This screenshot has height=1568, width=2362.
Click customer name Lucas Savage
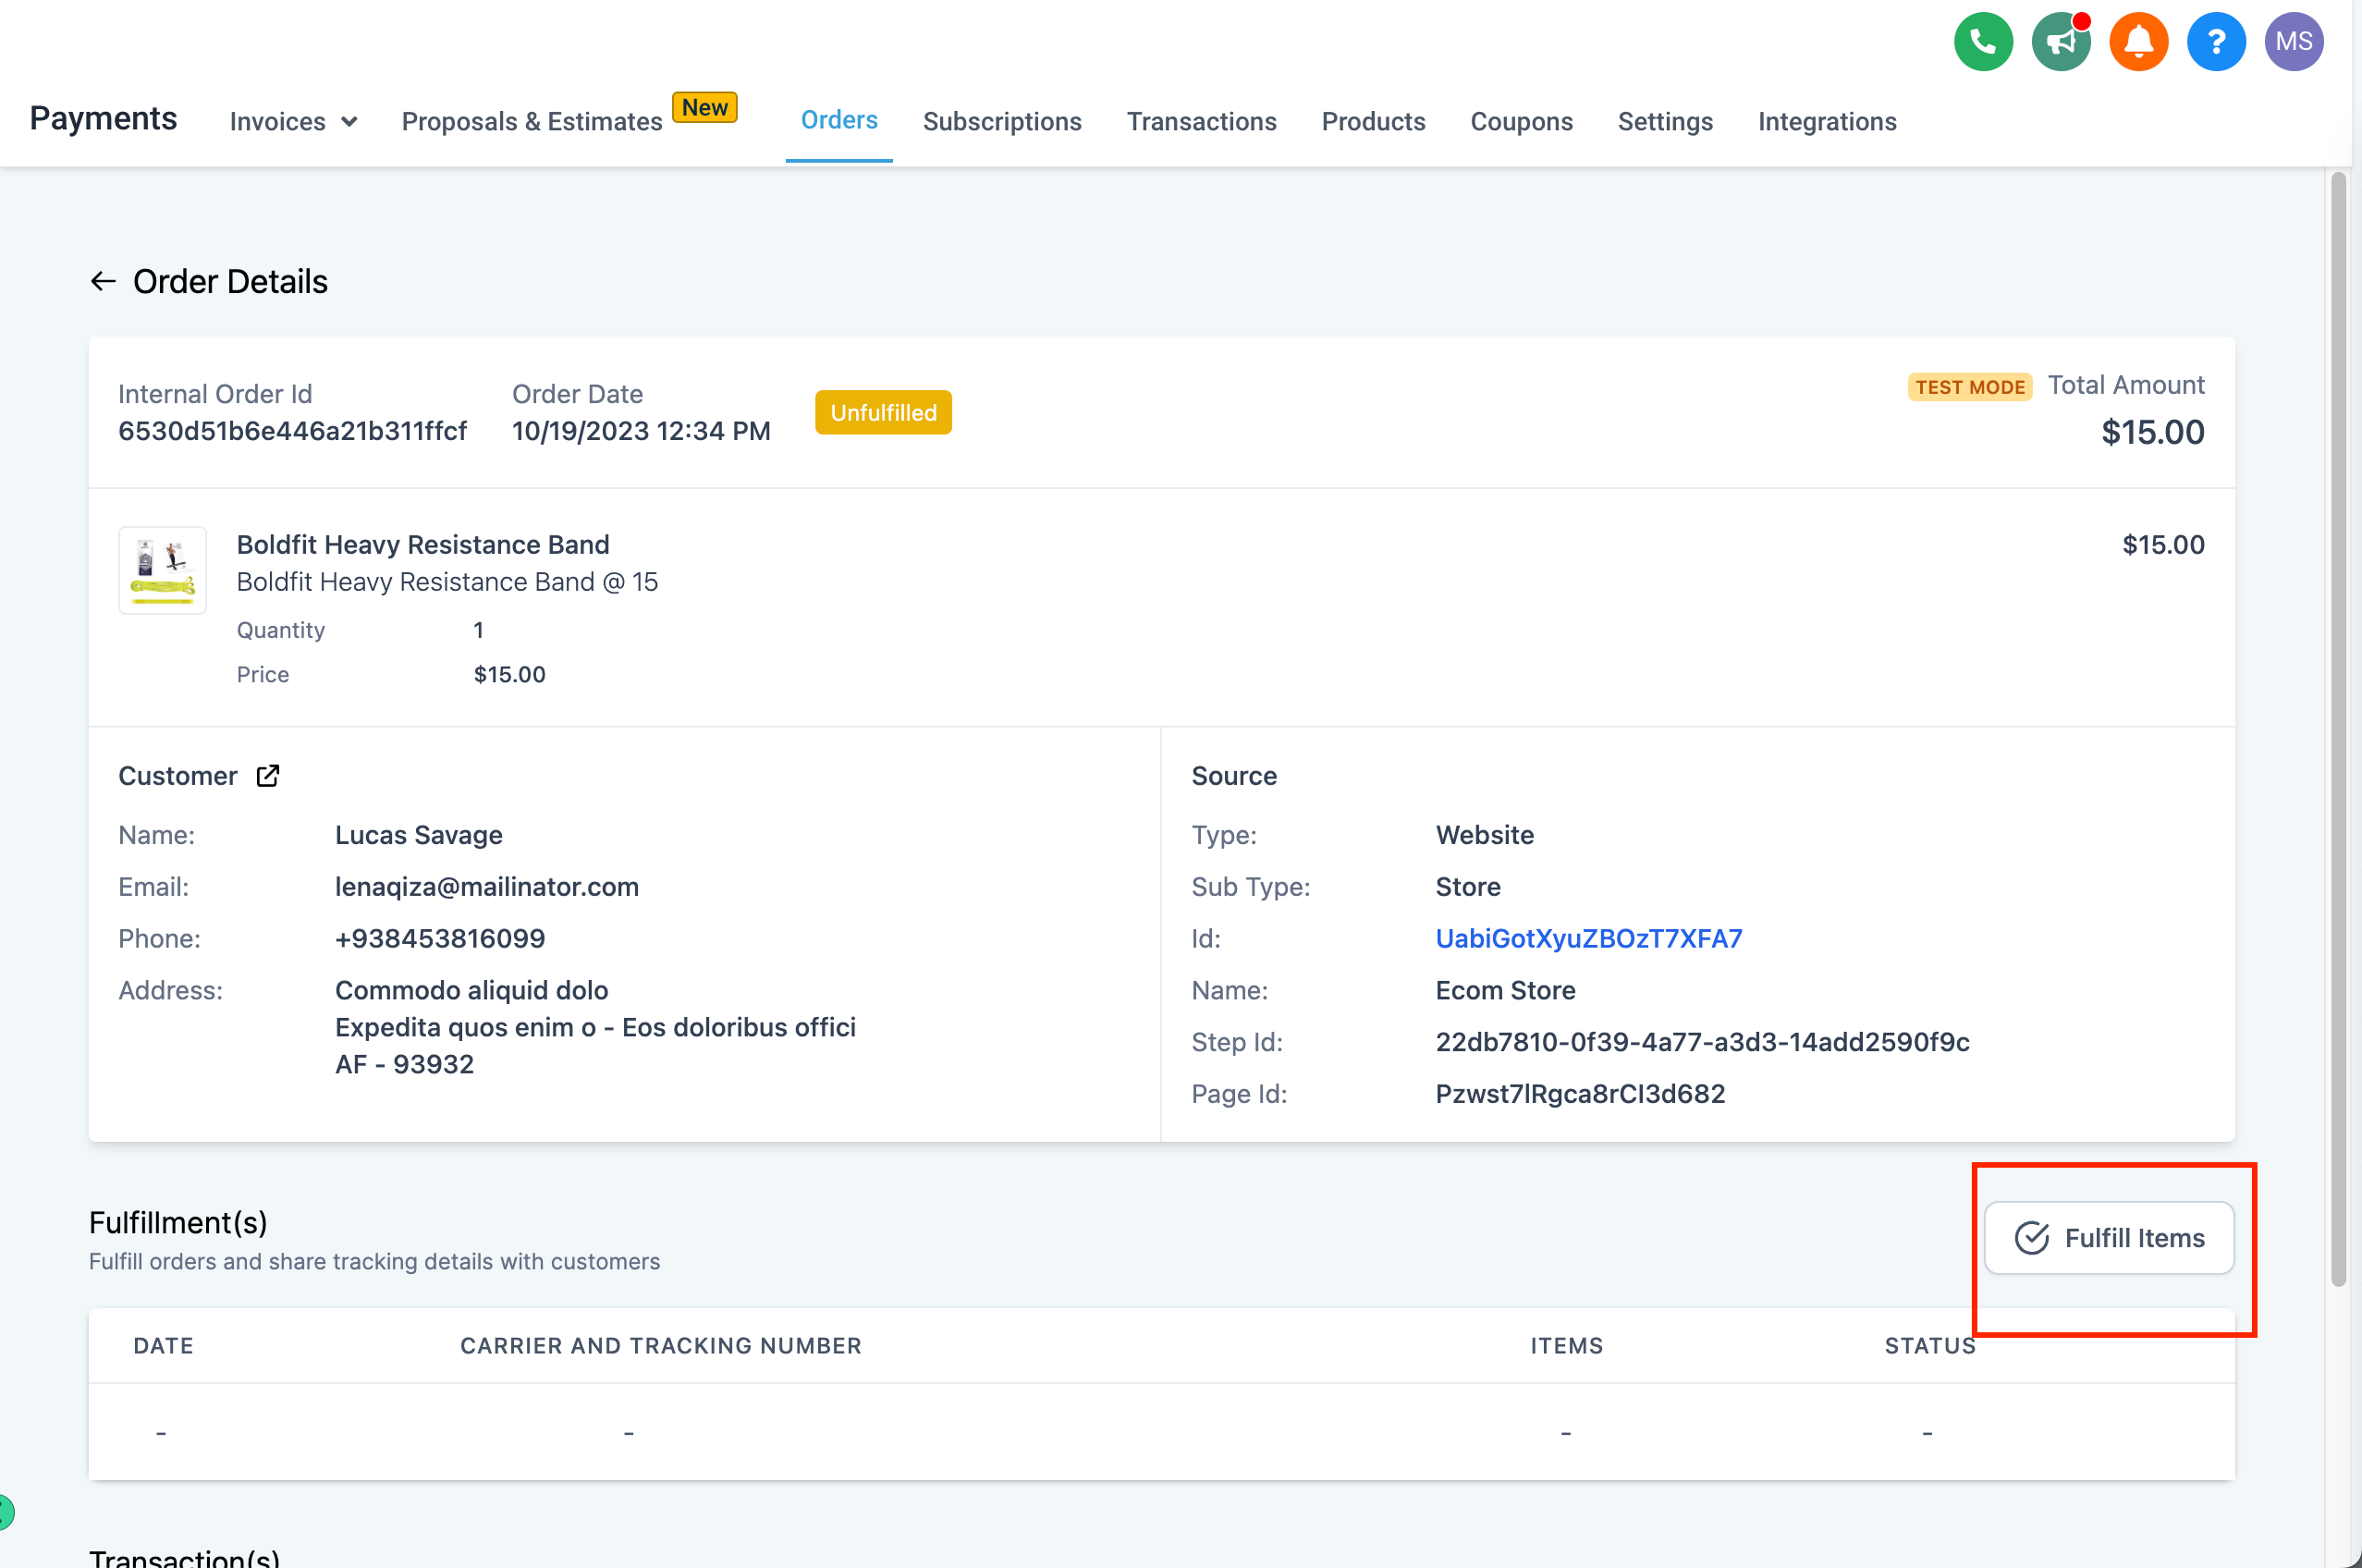(418, 835)
